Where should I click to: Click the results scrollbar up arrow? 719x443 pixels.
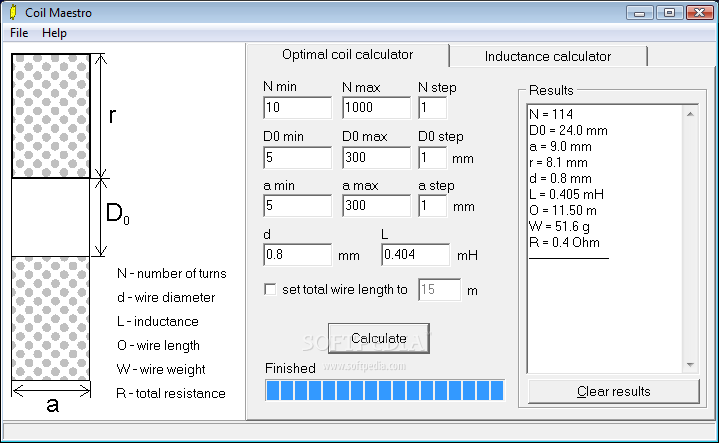click(x=690, y=114)
